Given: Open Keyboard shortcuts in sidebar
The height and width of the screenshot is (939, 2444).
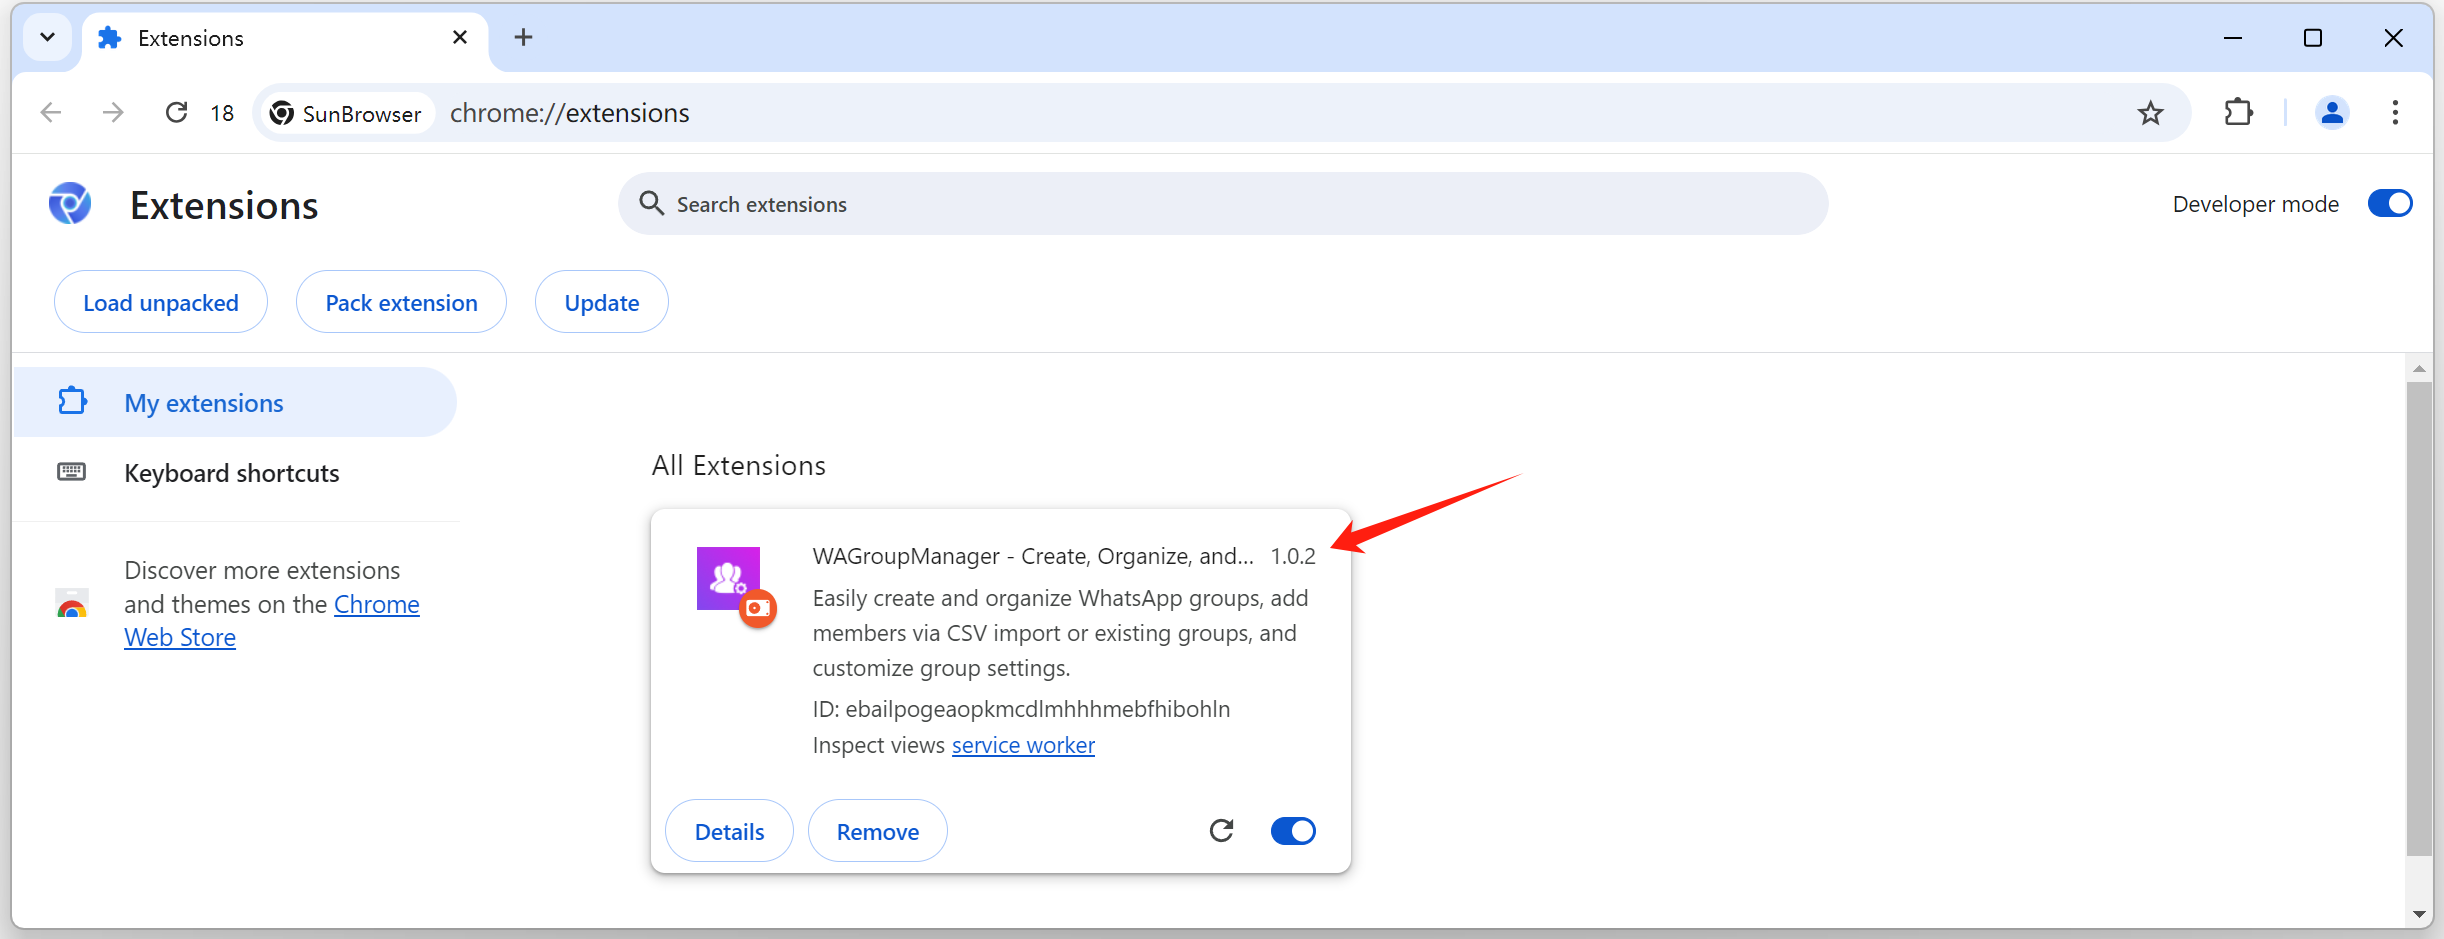Looking at the screenshot, I should 231,473.
